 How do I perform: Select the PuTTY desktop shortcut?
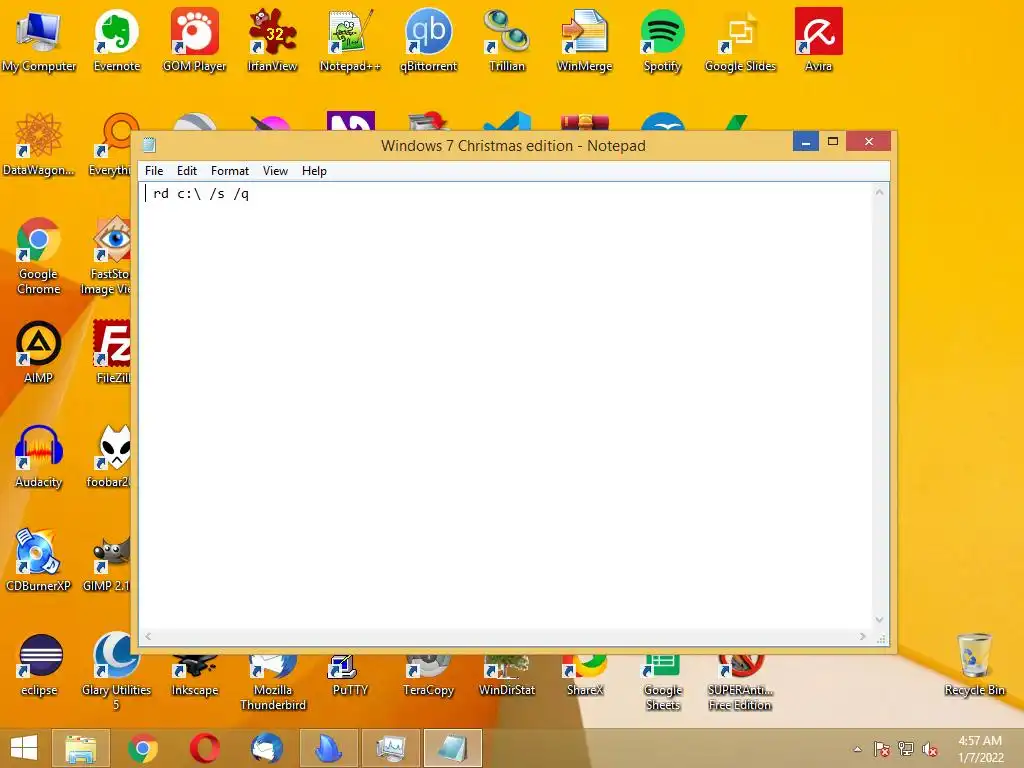pos(350,677)
